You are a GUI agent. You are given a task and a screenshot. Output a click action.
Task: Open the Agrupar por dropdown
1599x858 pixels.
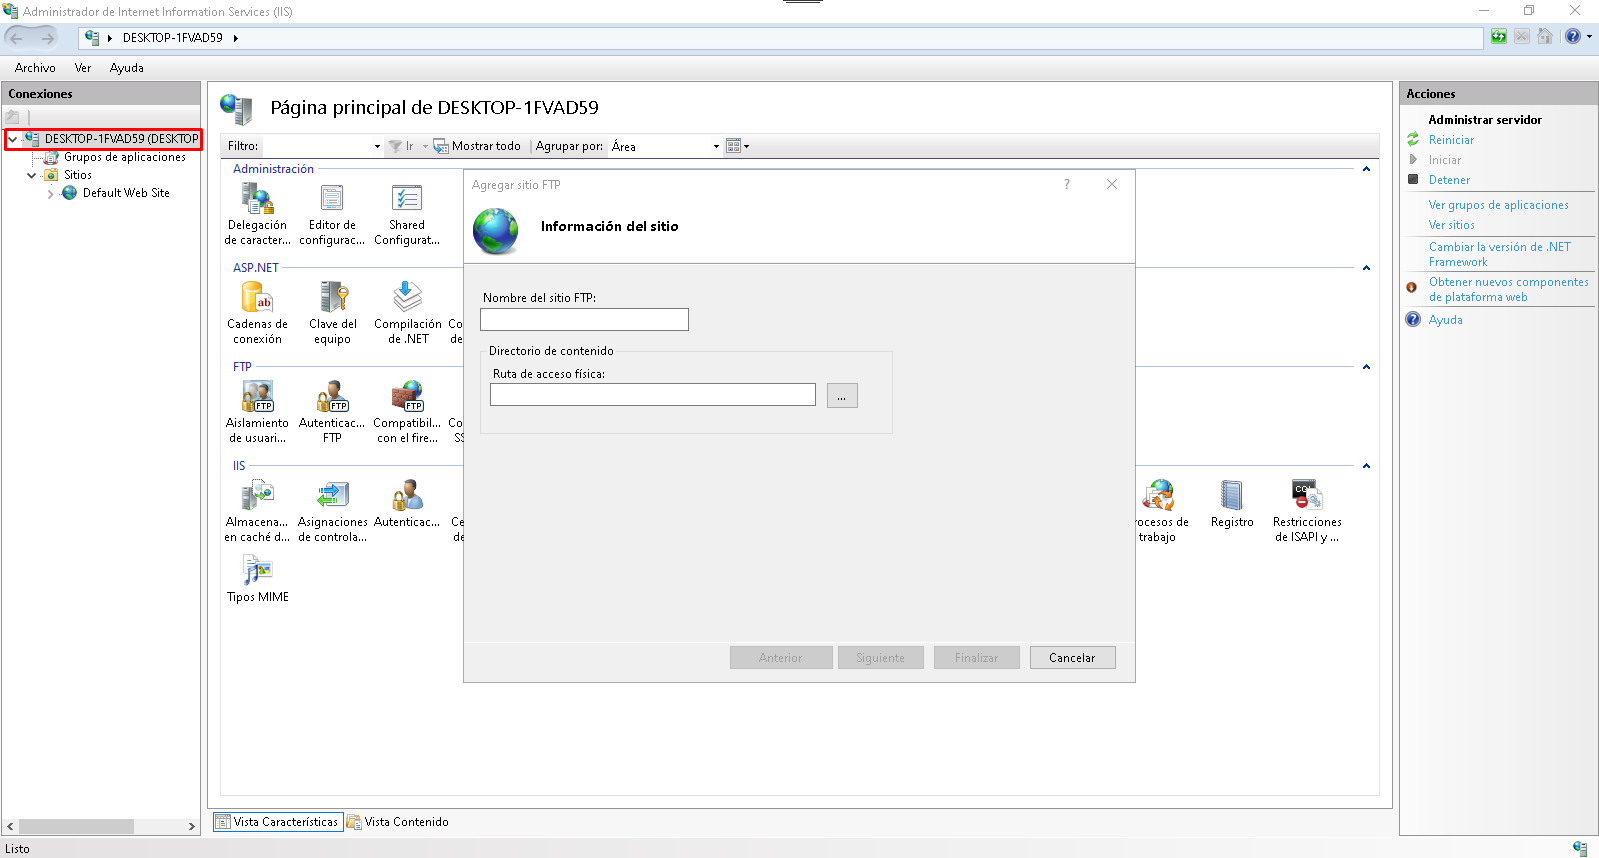(716, 147)
